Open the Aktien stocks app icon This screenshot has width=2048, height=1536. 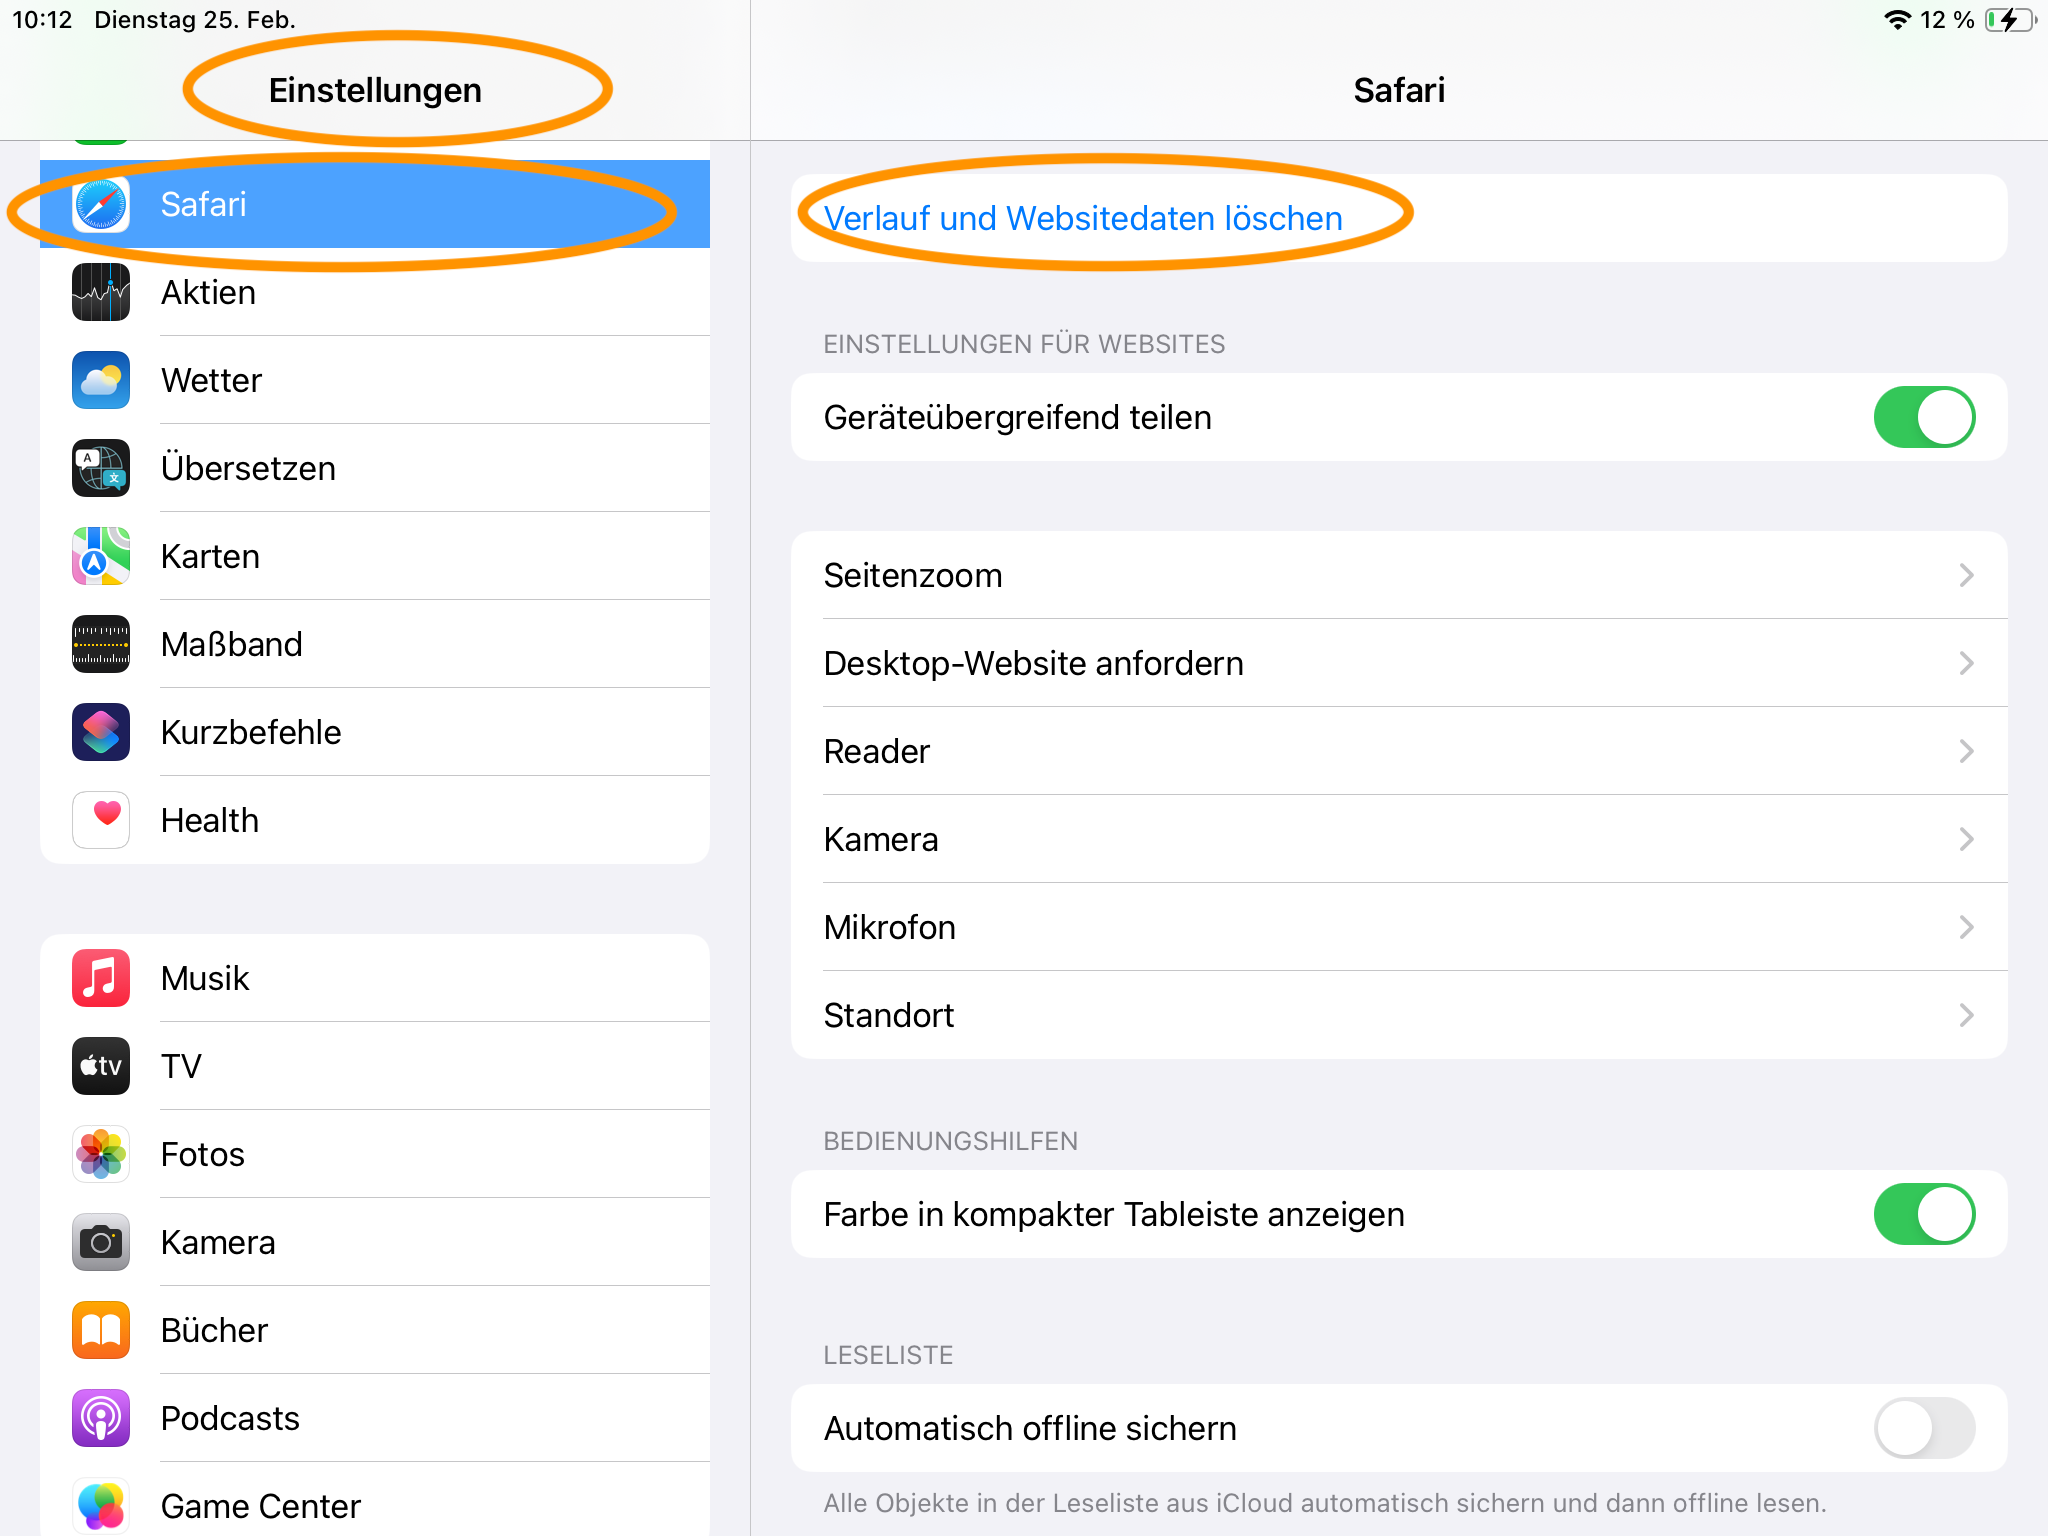[x=101, y=292]
